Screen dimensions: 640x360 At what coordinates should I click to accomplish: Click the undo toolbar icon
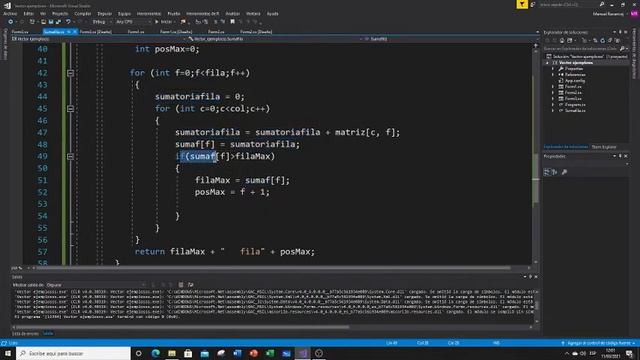[x=68, y=22]
